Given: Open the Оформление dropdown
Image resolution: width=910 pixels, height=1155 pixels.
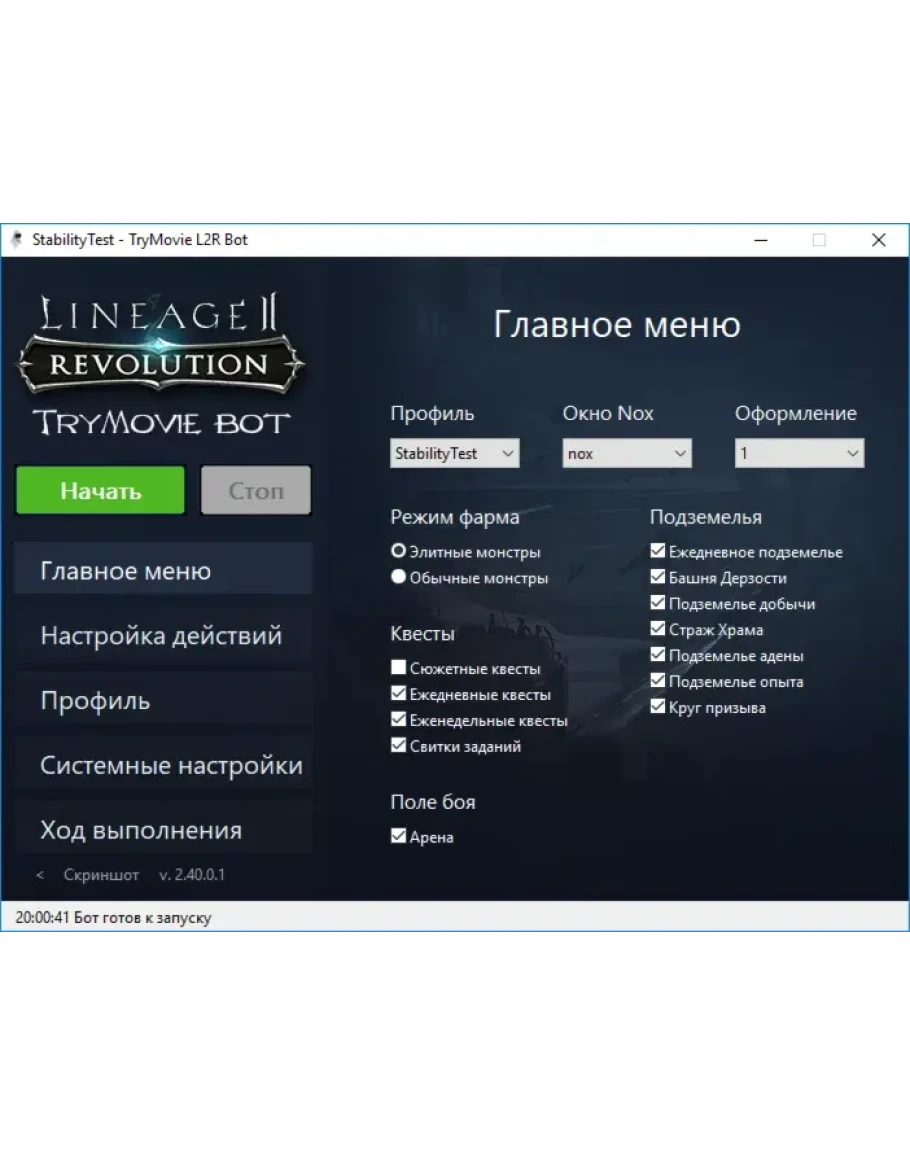Looking at the screenshot, I should coord(799,454).
